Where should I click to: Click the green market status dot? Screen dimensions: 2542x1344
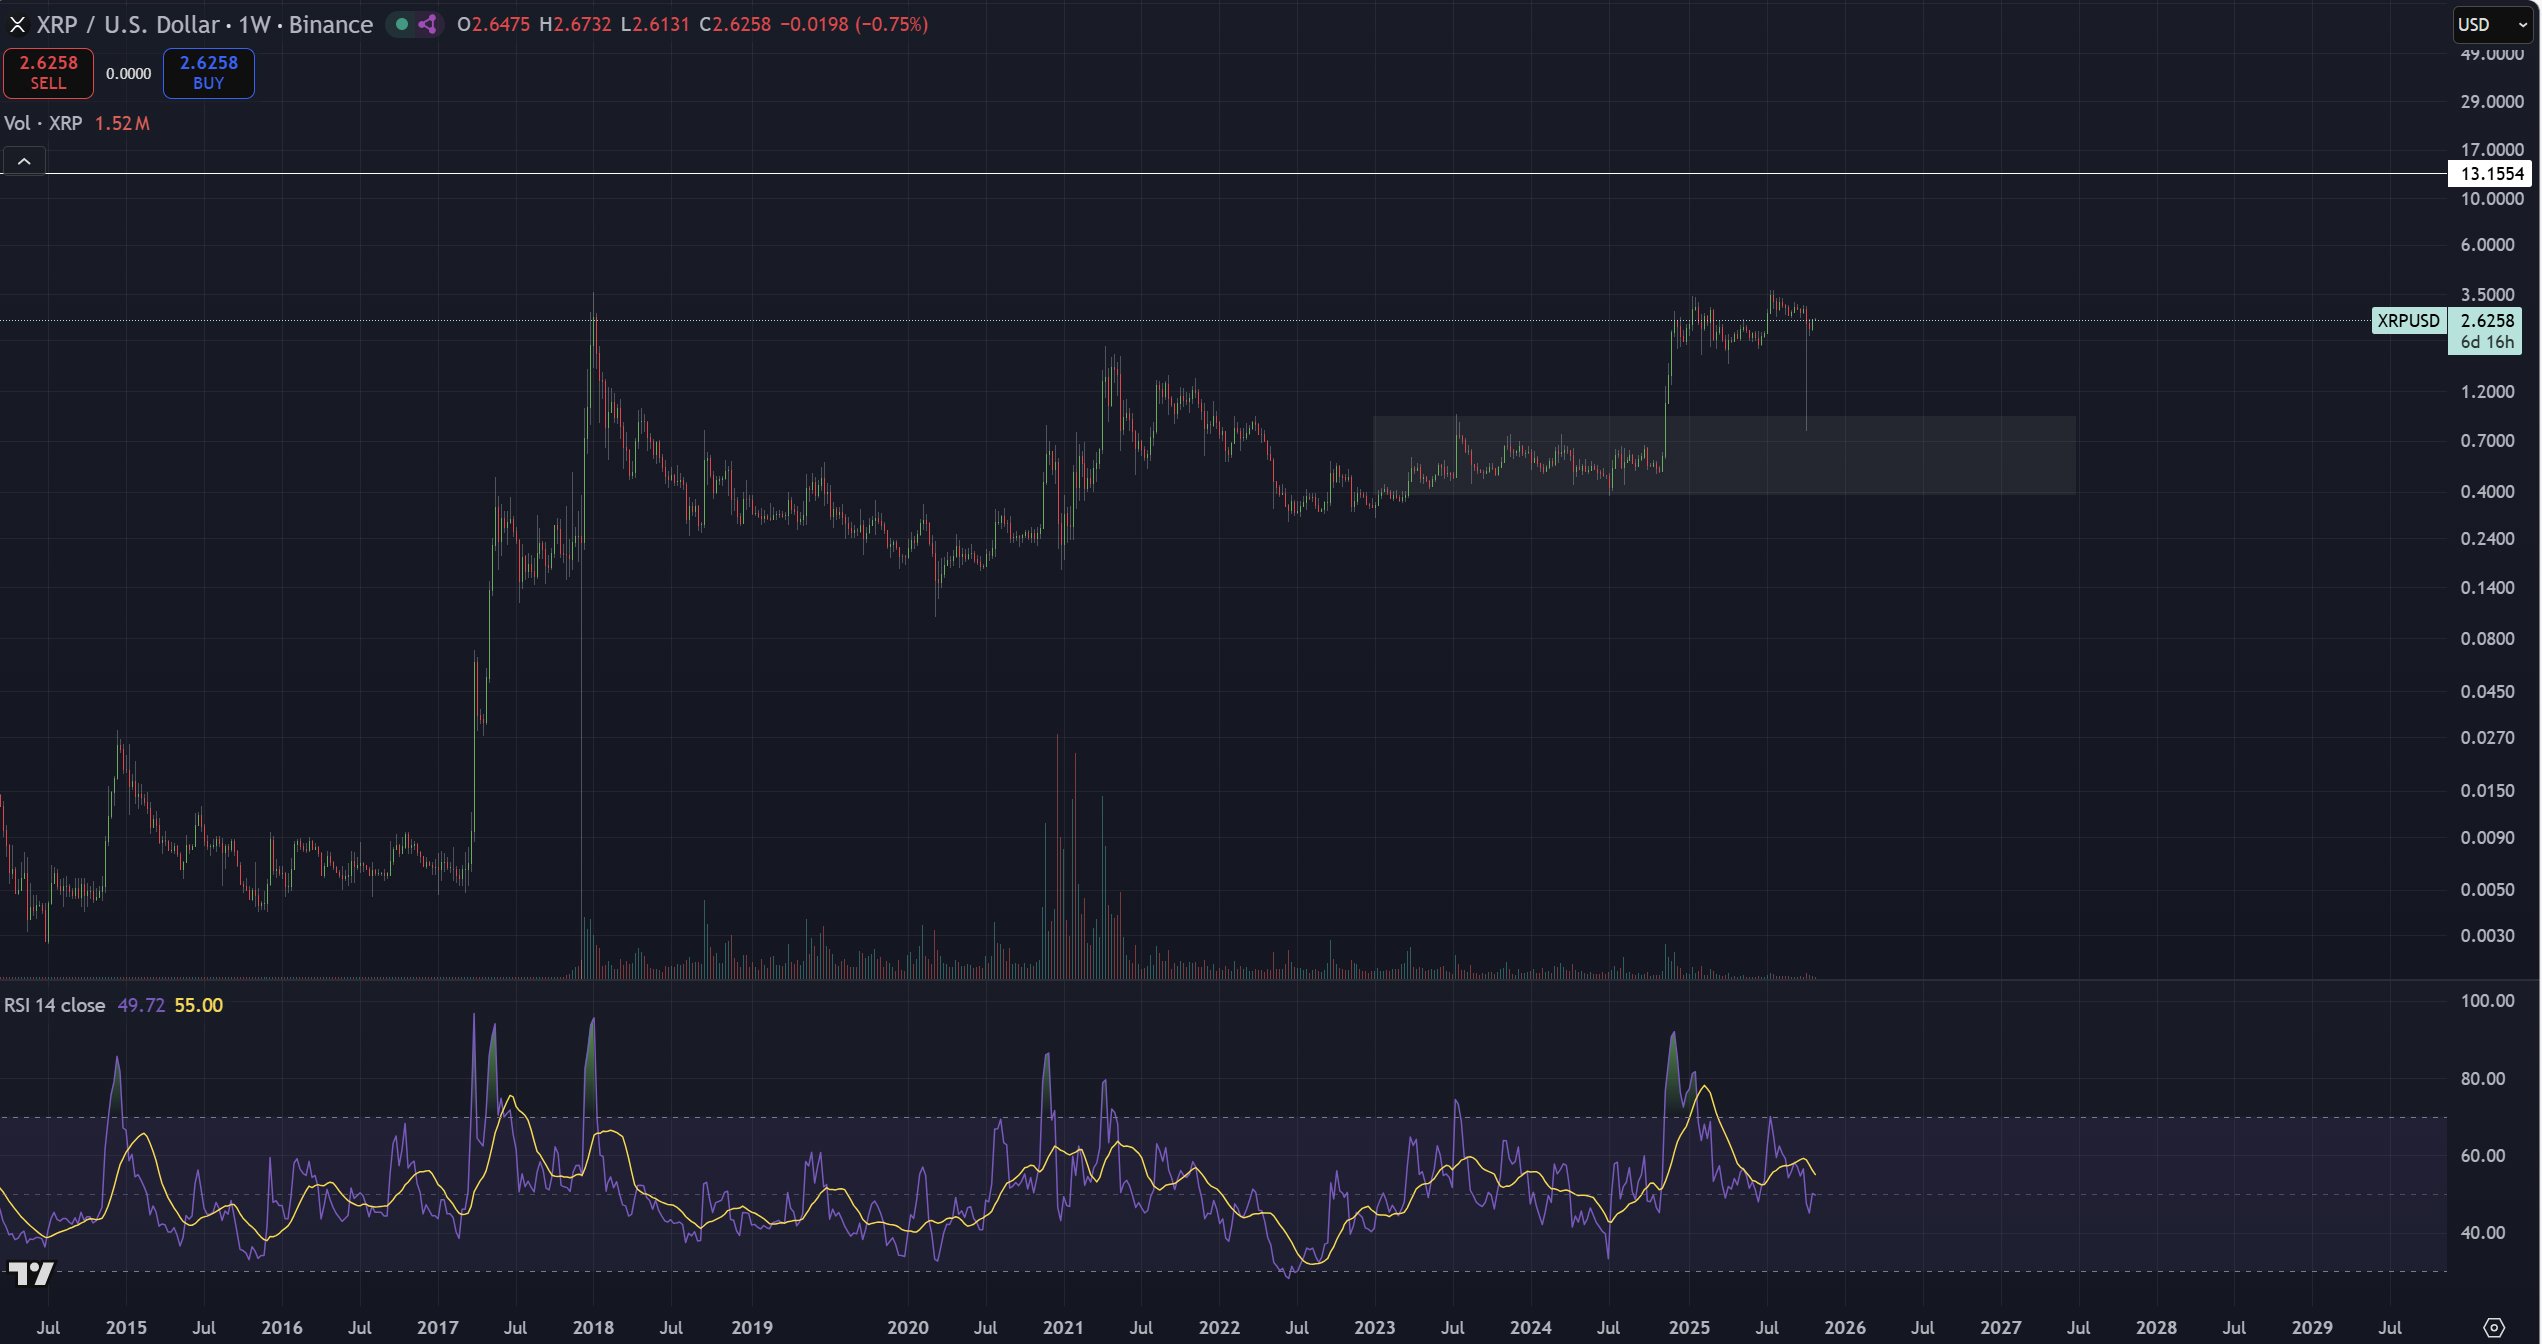tap(403, 25)
